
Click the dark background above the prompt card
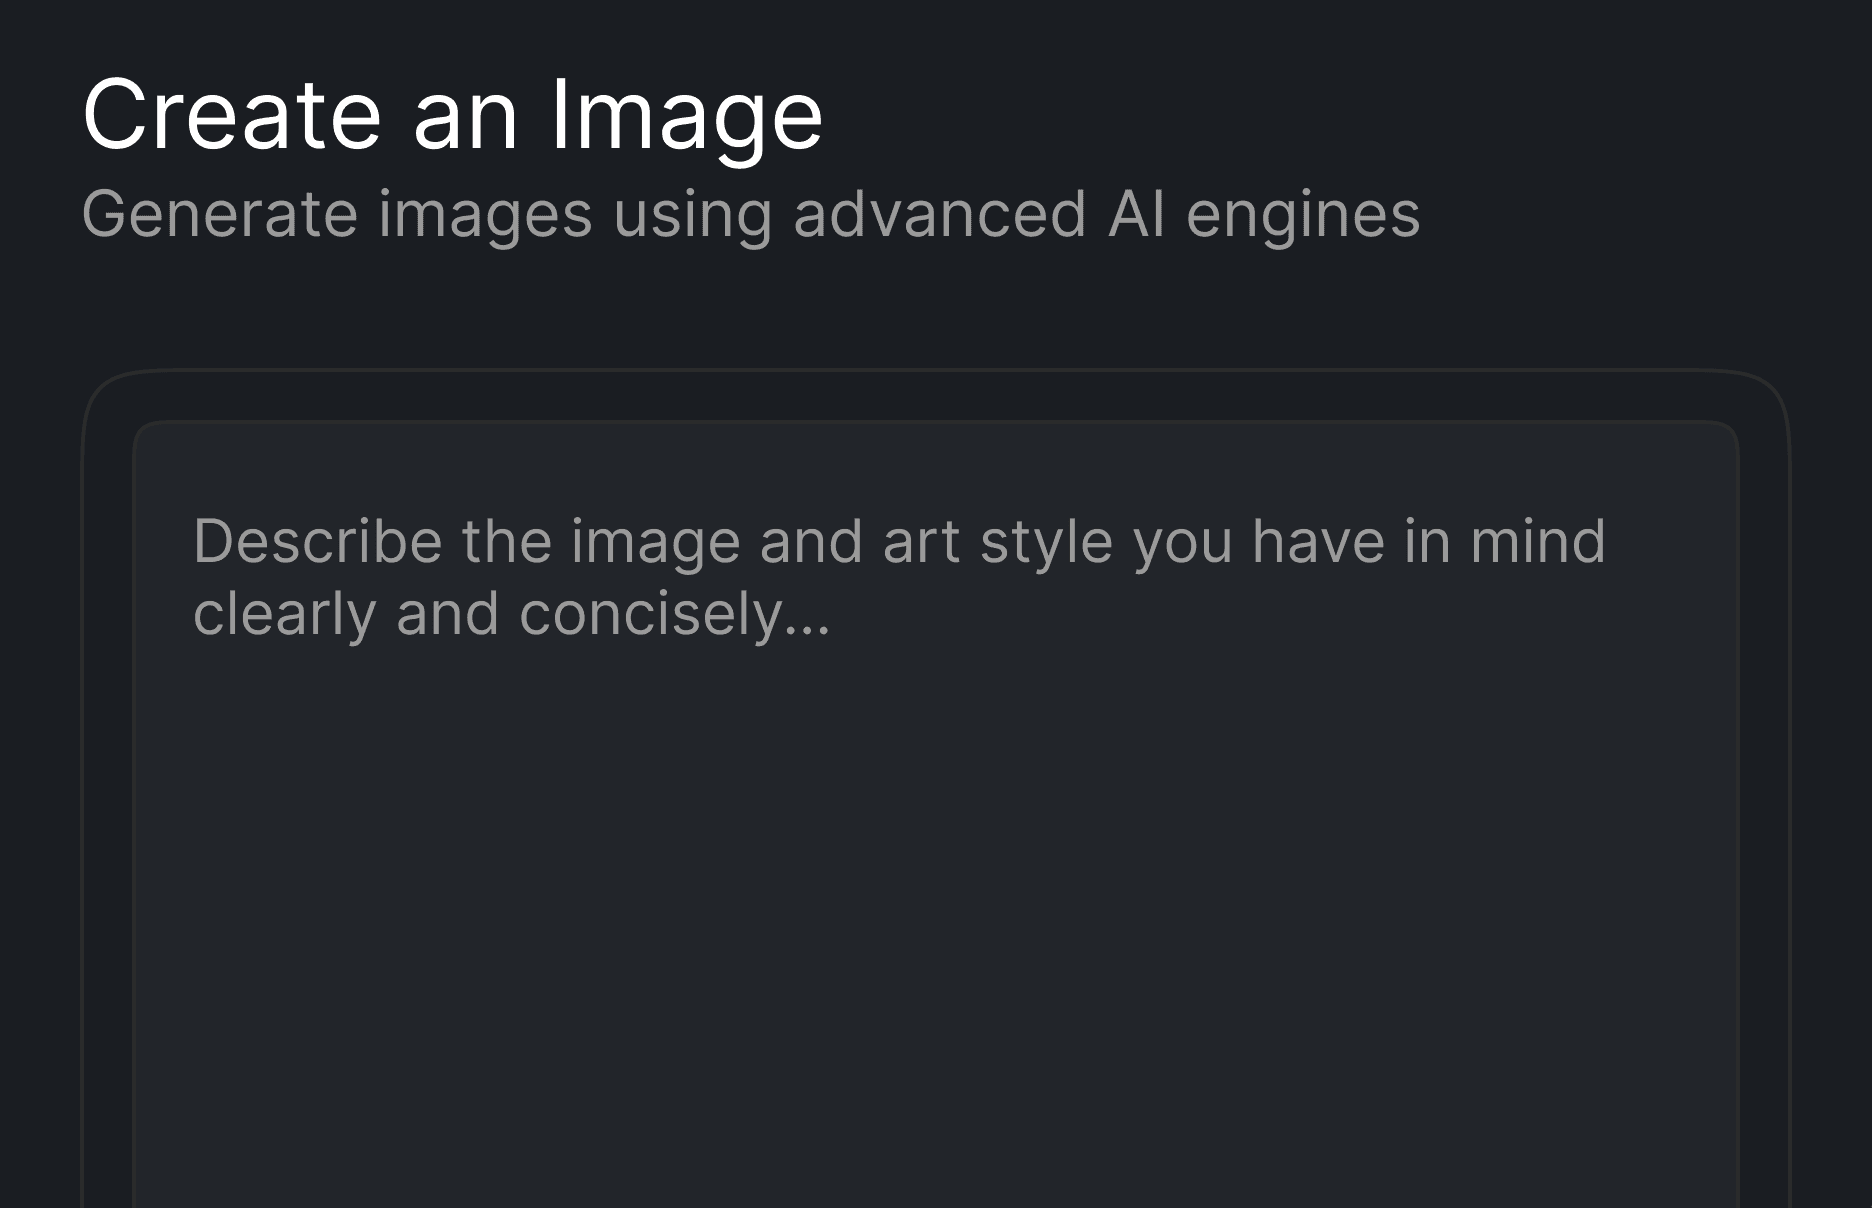coord(930,310)
